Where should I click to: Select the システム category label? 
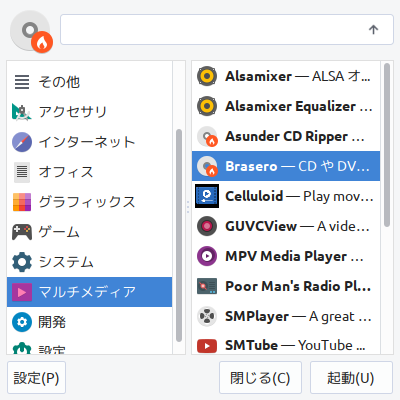pyautogui.click(x=66, y=262)
